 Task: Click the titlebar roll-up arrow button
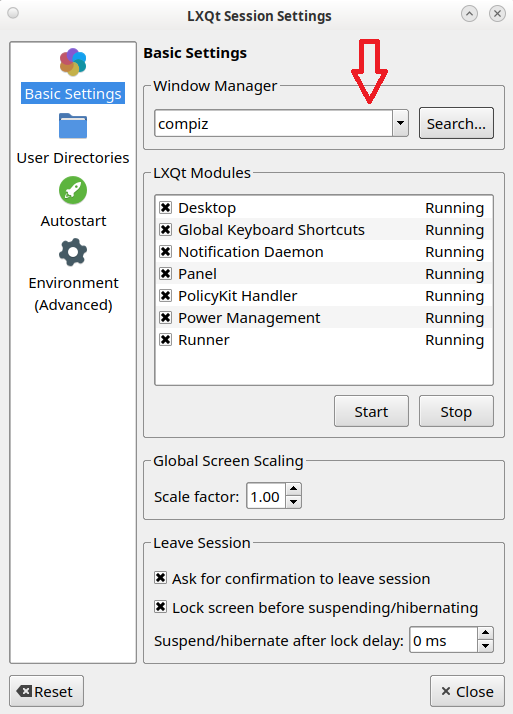pos(469,14)
